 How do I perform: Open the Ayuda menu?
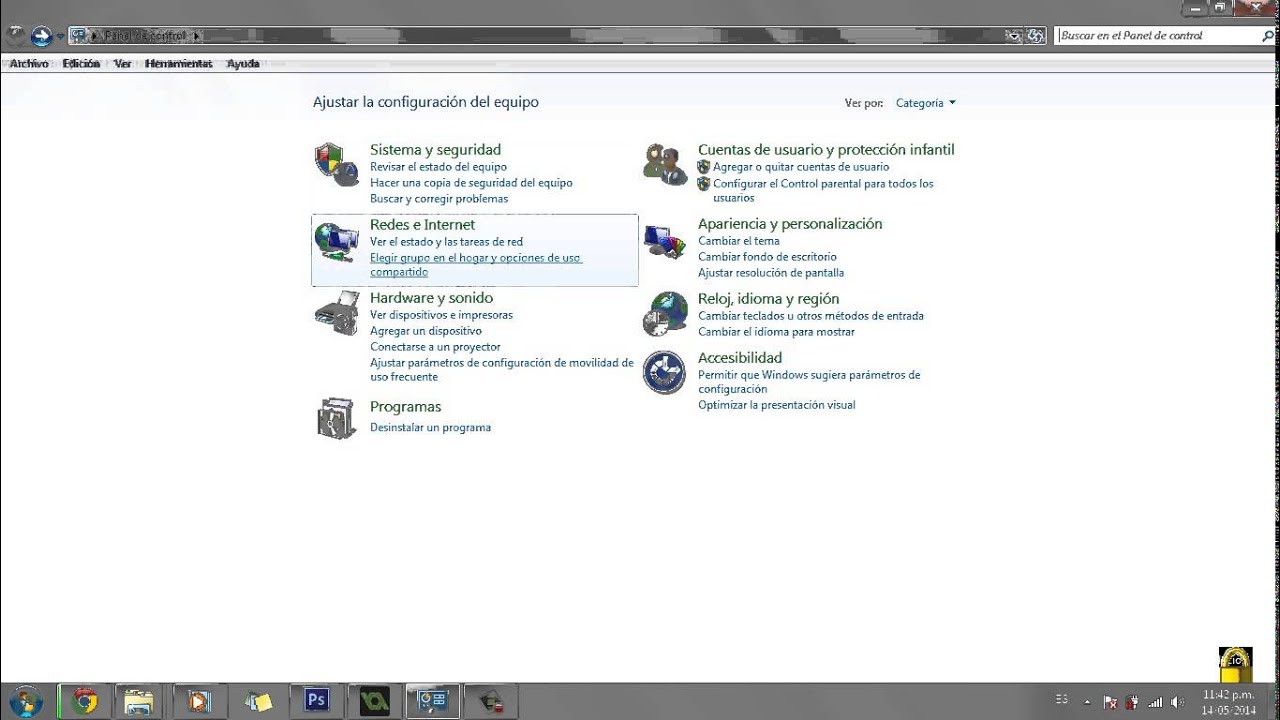pos(243,63)
